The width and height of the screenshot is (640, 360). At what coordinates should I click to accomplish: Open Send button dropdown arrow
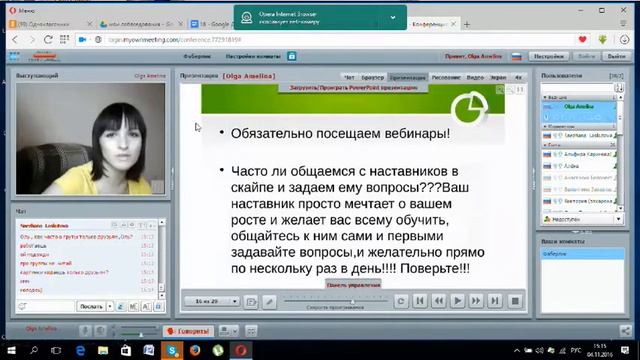pyautogui.click(x=110, y=306)
